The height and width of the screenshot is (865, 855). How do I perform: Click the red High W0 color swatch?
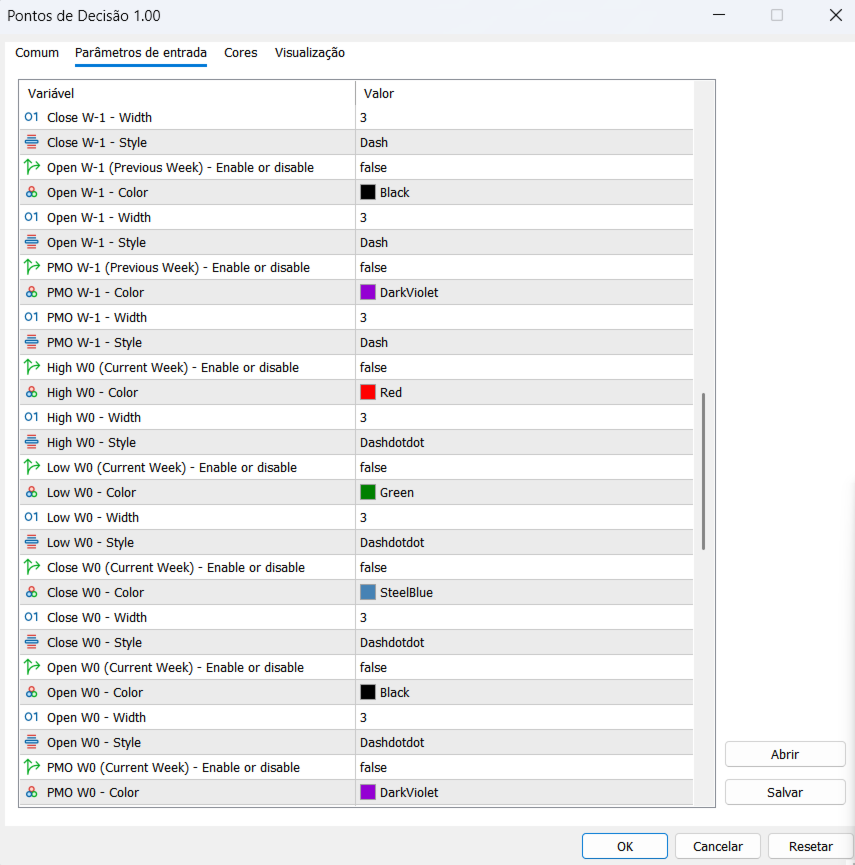coord(368,393)
